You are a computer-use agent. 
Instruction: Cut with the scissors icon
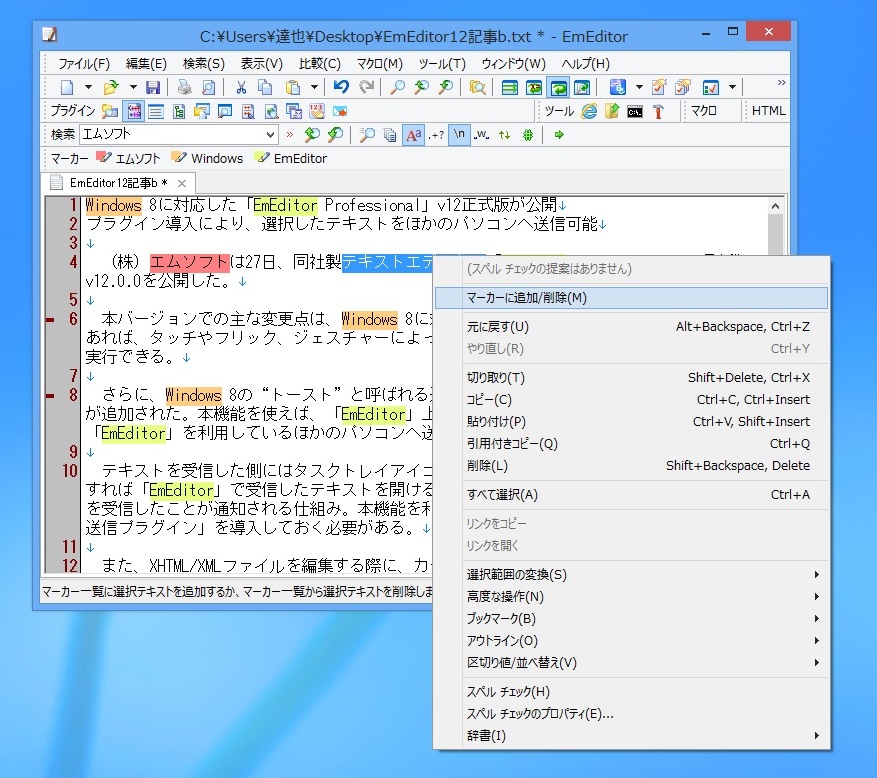pos(241,88)
